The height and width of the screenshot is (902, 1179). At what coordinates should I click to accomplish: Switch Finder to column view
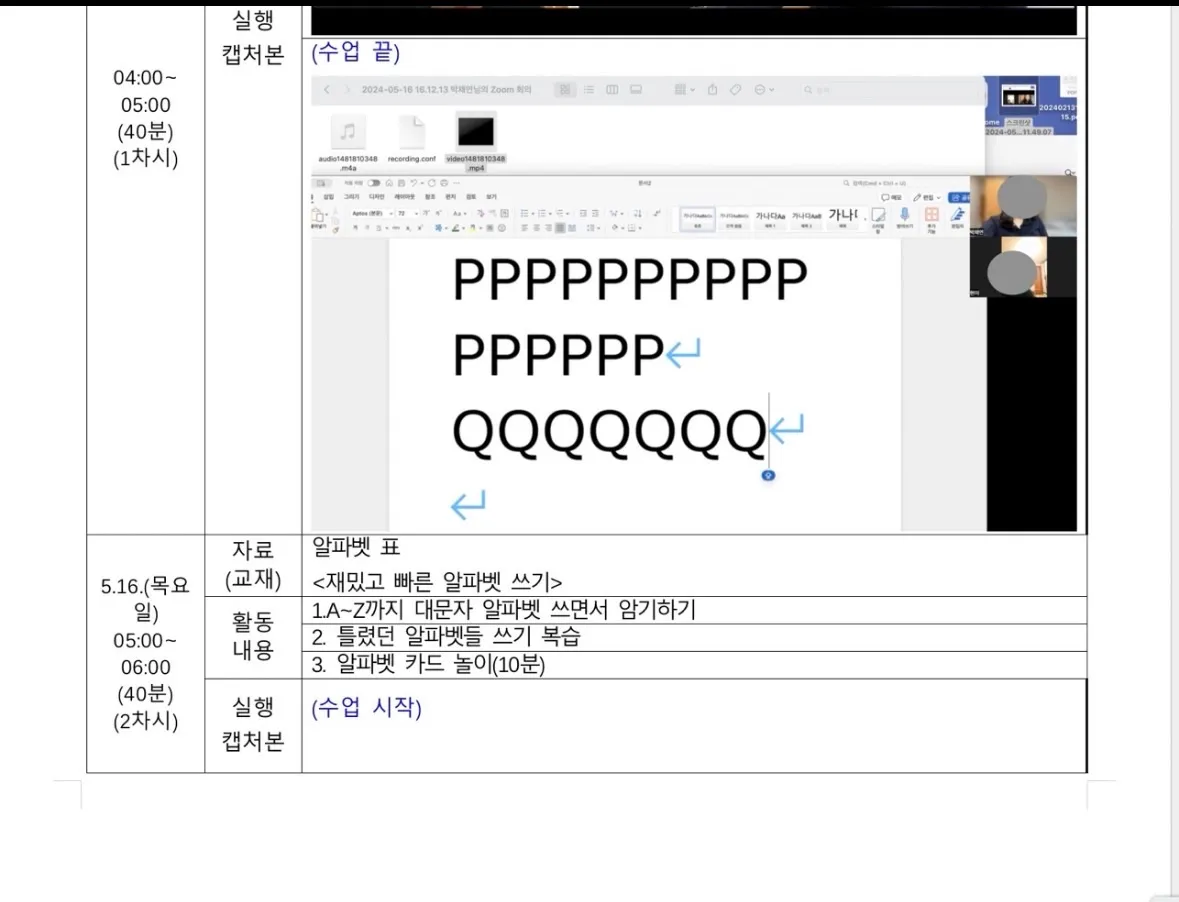pyautogui.click(x=612, y=89)
